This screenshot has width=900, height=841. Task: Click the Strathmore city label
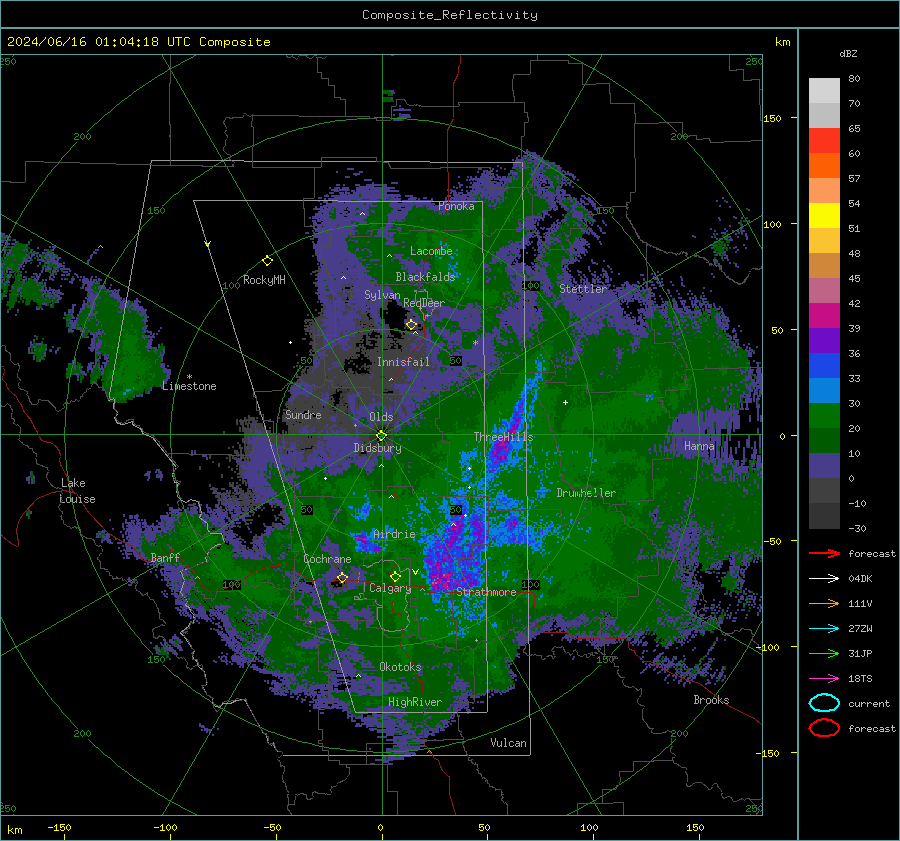coord(486,592)
